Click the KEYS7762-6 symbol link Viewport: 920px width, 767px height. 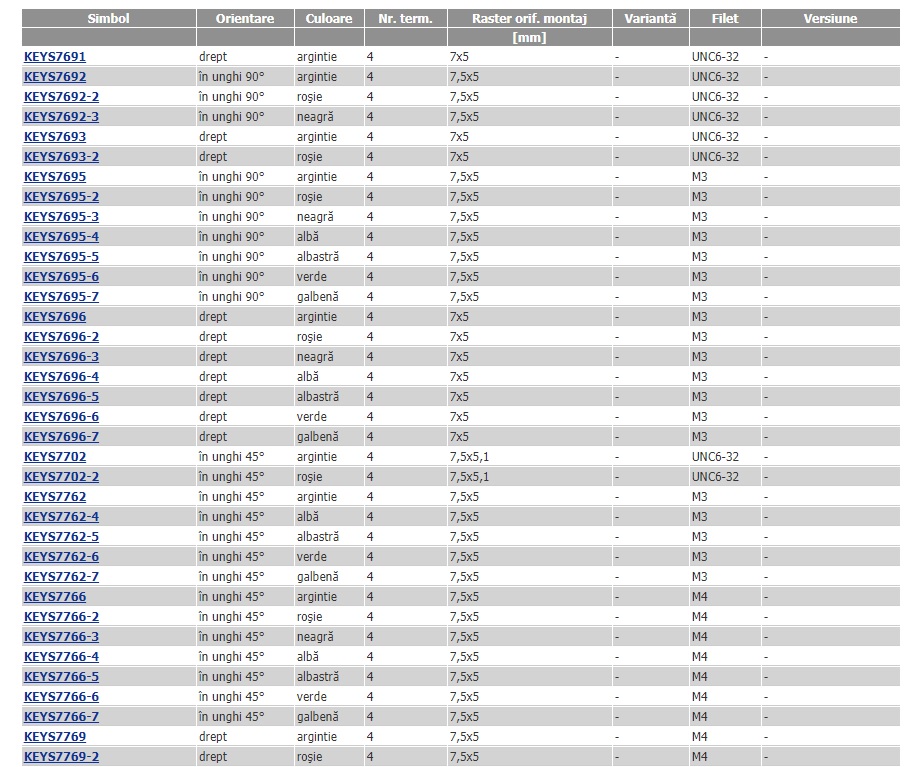[x=61, y=557]
